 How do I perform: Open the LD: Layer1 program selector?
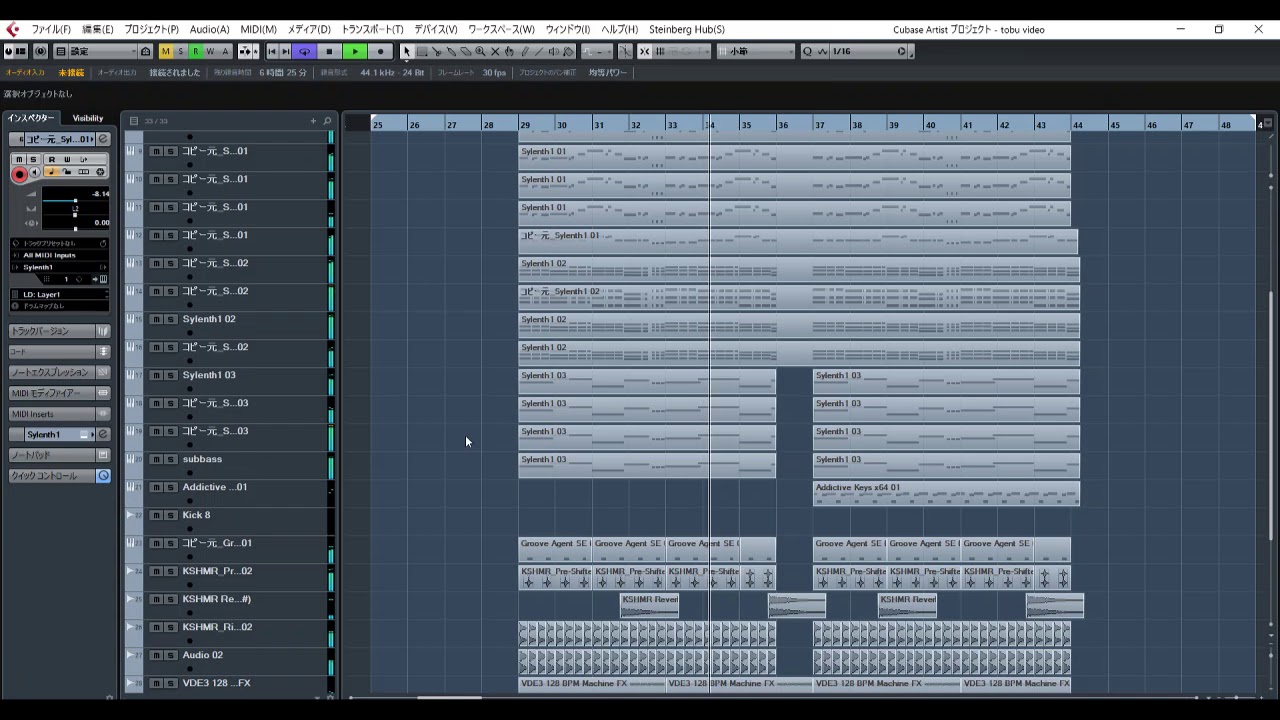59,294
